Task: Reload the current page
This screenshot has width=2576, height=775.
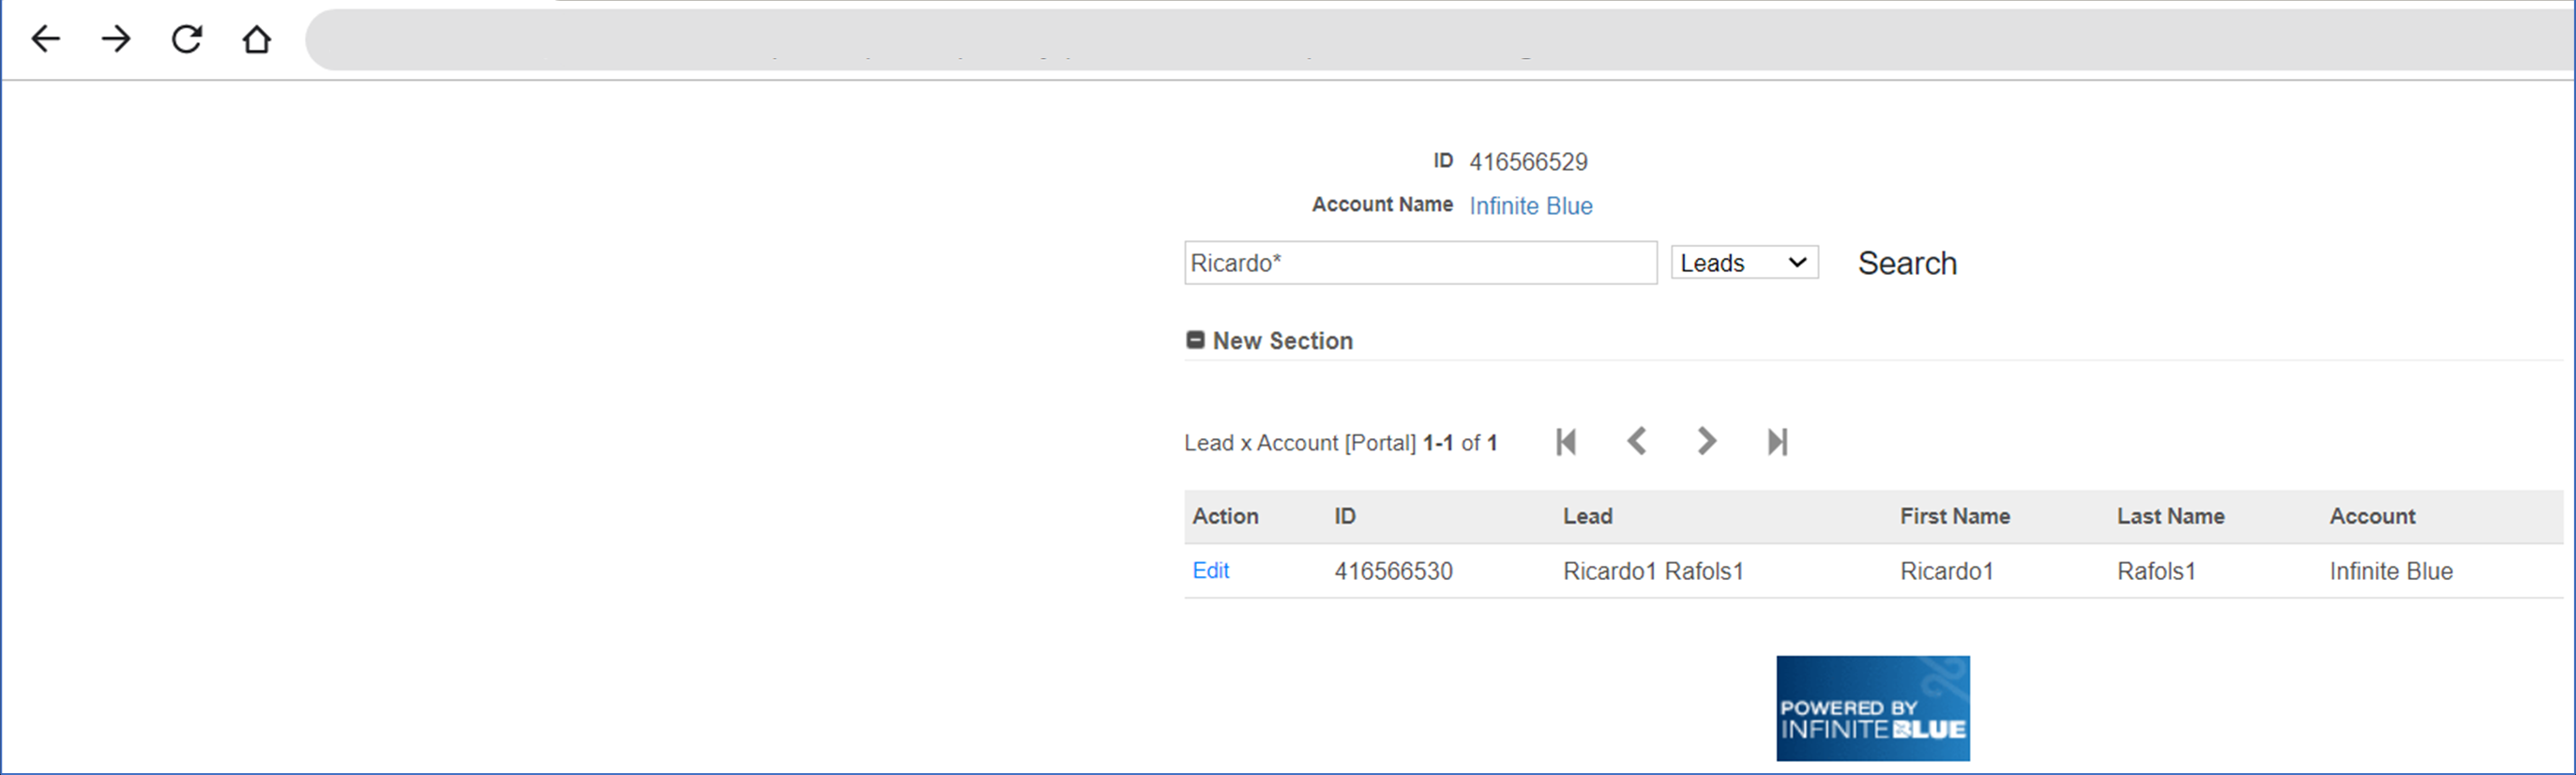Action: click(187, 39)
